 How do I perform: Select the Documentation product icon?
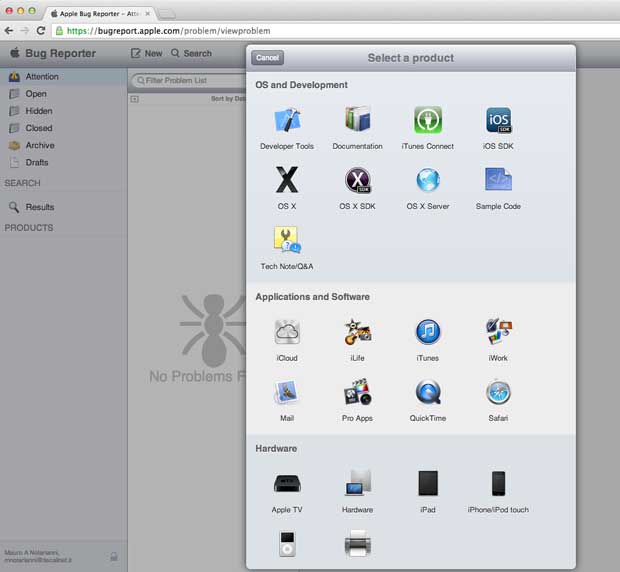click(357, 119)
